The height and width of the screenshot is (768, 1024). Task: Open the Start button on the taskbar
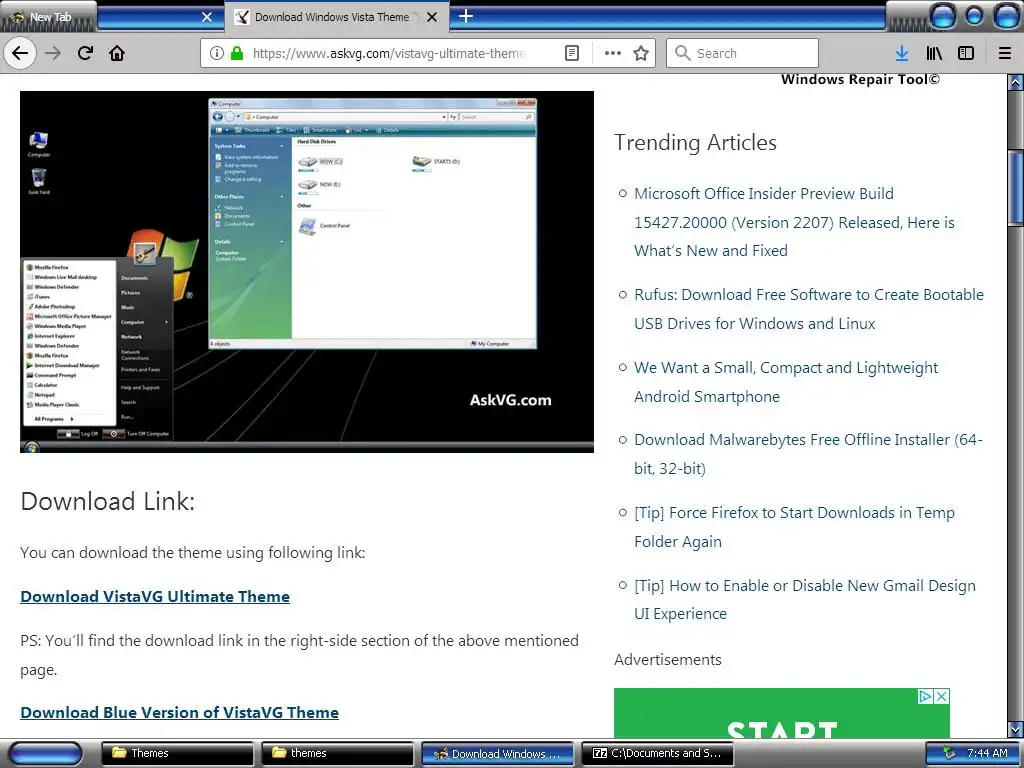pyautogui.click(x=46, y=754)
